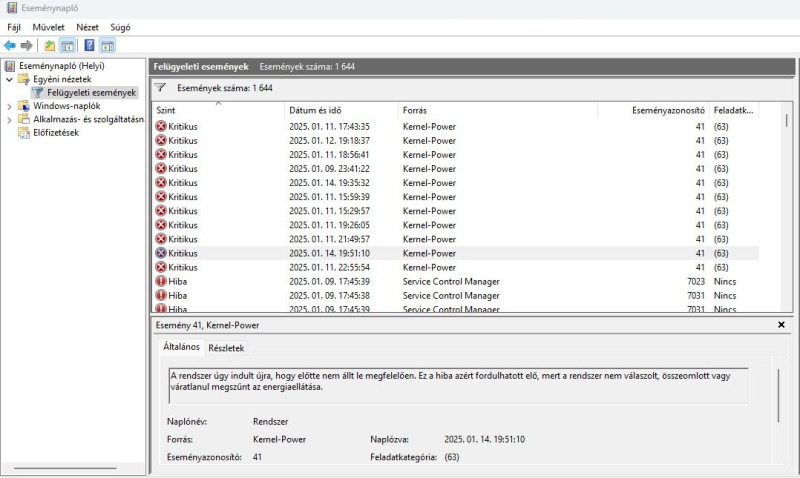
Task: Open the Fájl menu
Action: click(x=14, y=28)
